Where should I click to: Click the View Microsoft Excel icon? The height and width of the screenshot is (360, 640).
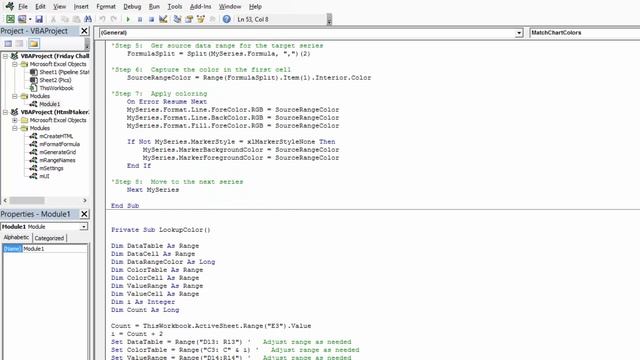10,19
